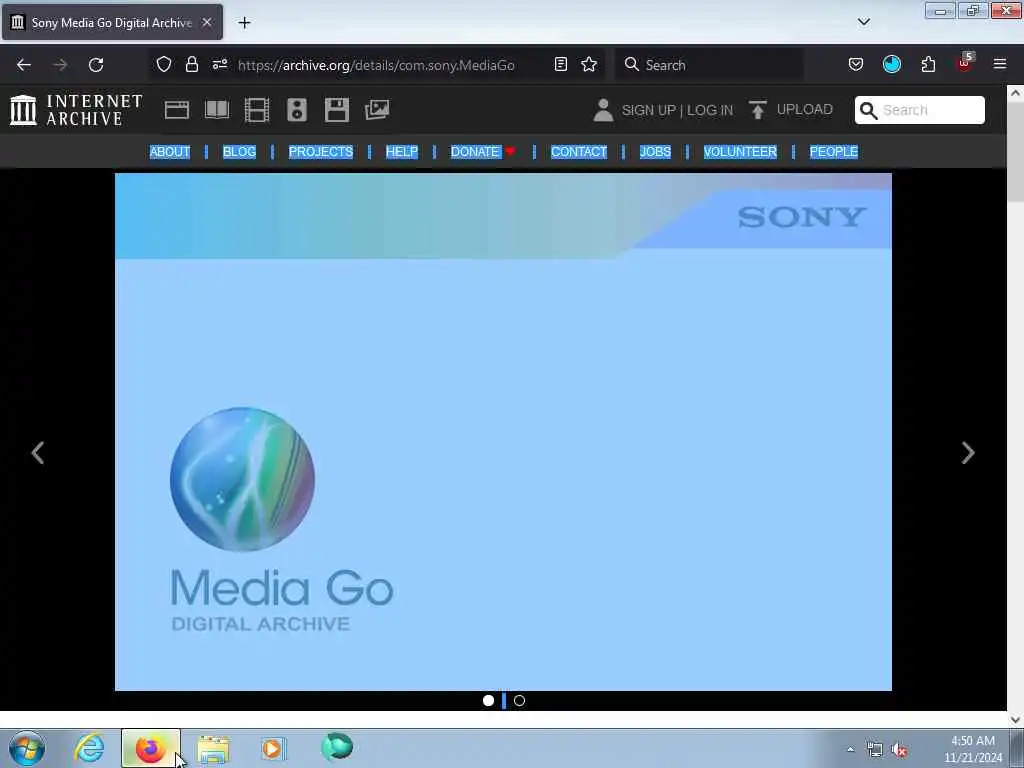Open the VOLUNTEER link
Image resolution: width=1024 pixels, height=768 pixels.
[740, 152]
